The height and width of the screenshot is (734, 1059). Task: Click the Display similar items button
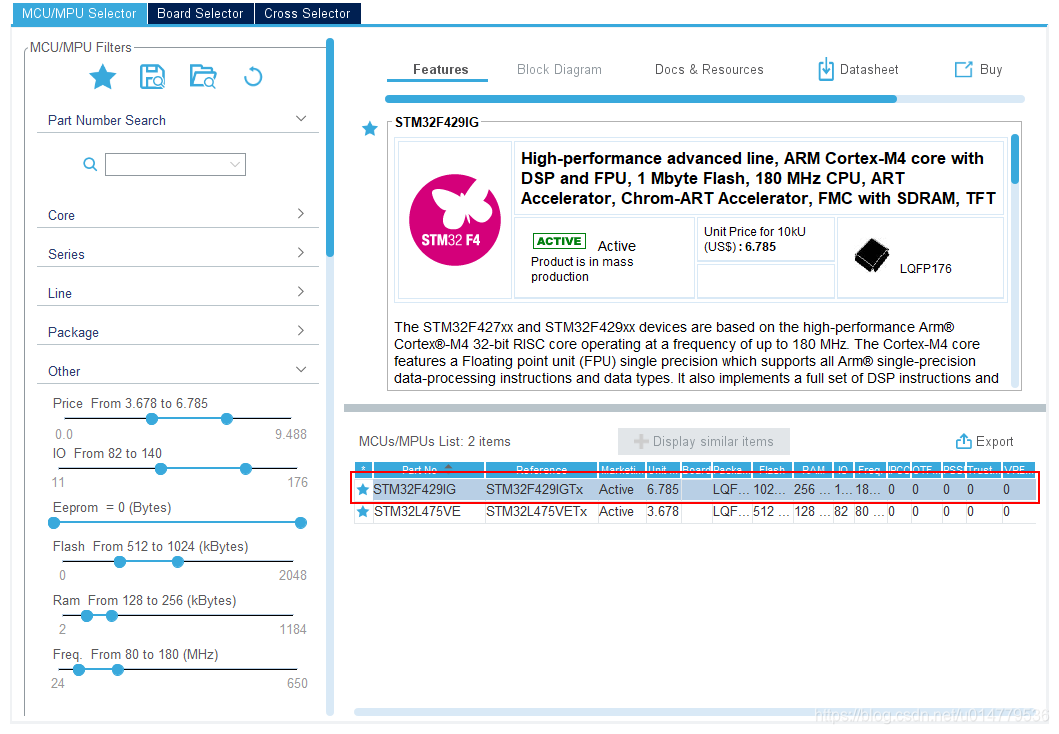[704, 442]
